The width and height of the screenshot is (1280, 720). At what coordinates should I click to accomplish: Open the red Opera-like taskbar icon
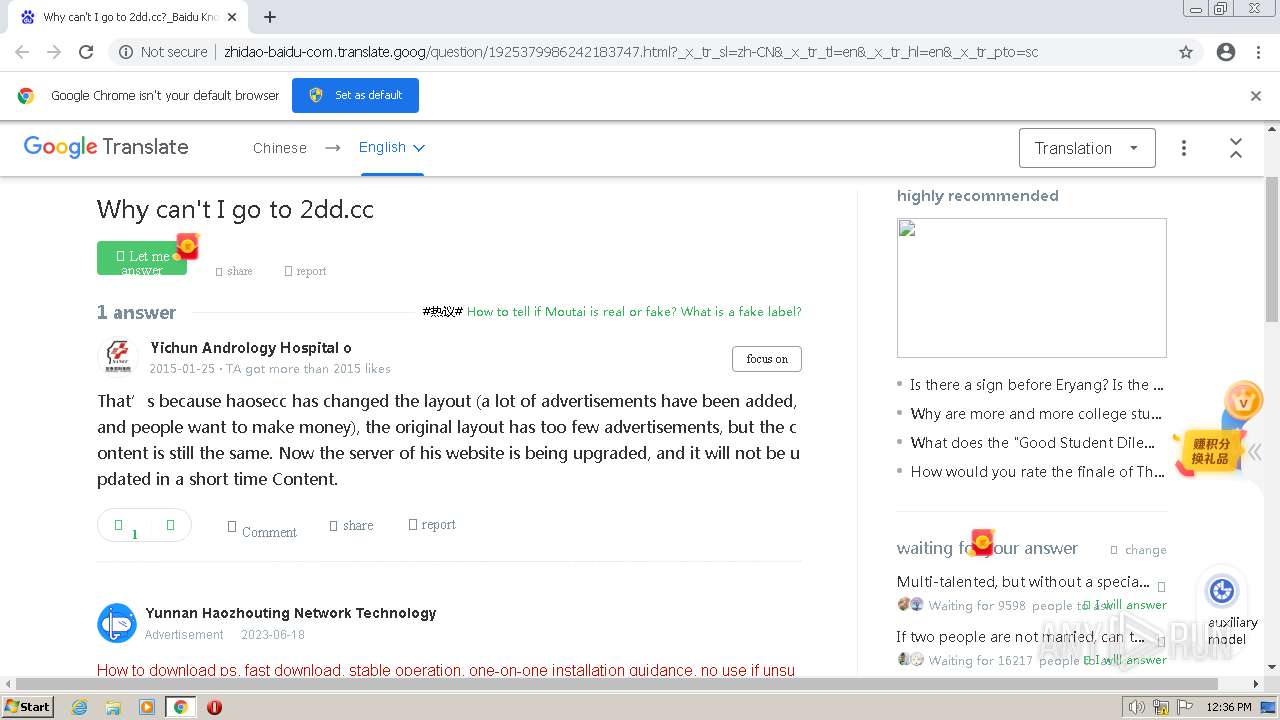[x=214, y=707]
